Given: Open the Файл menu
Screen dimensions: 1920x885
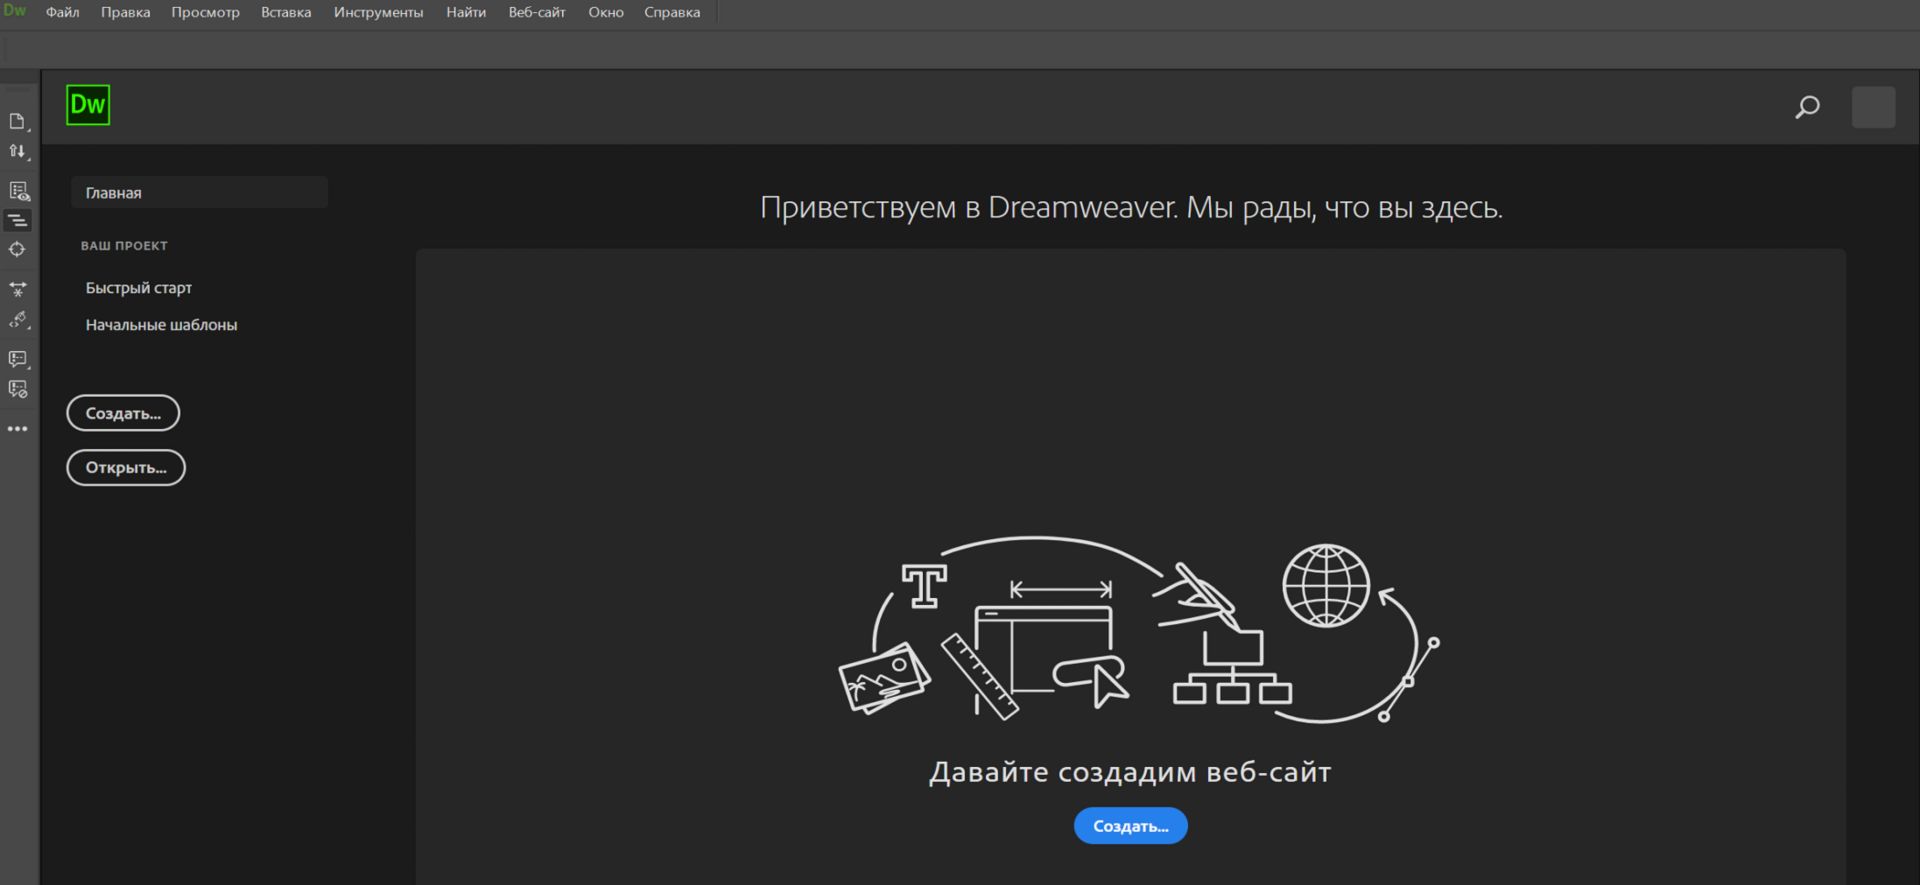Looking at the screenshot, I should point(62,12).
